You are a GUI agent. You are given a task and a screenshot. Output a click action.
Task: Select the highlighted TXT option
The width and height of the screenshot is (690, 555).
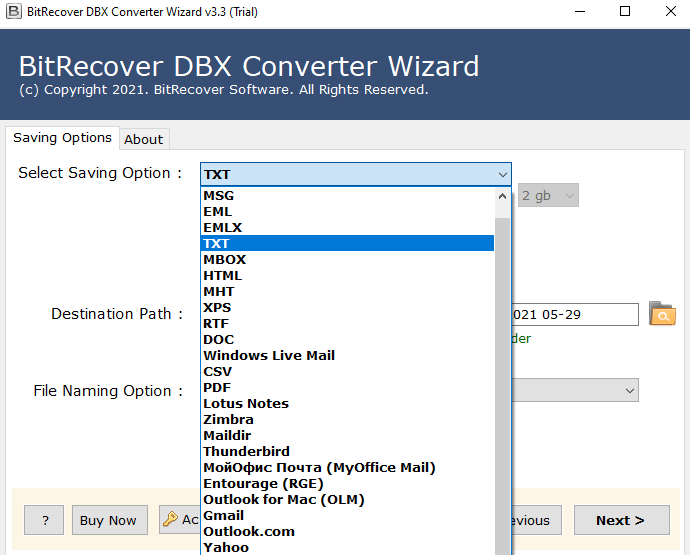347,243
